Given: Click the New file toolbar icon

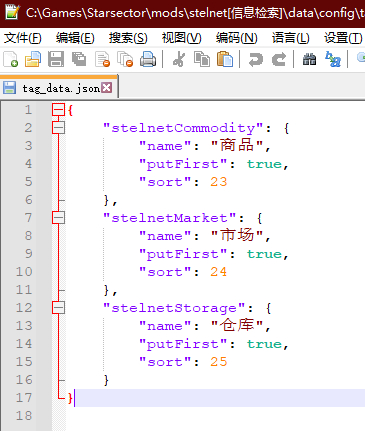Looking at the screenshot, I should coord(10,59).
